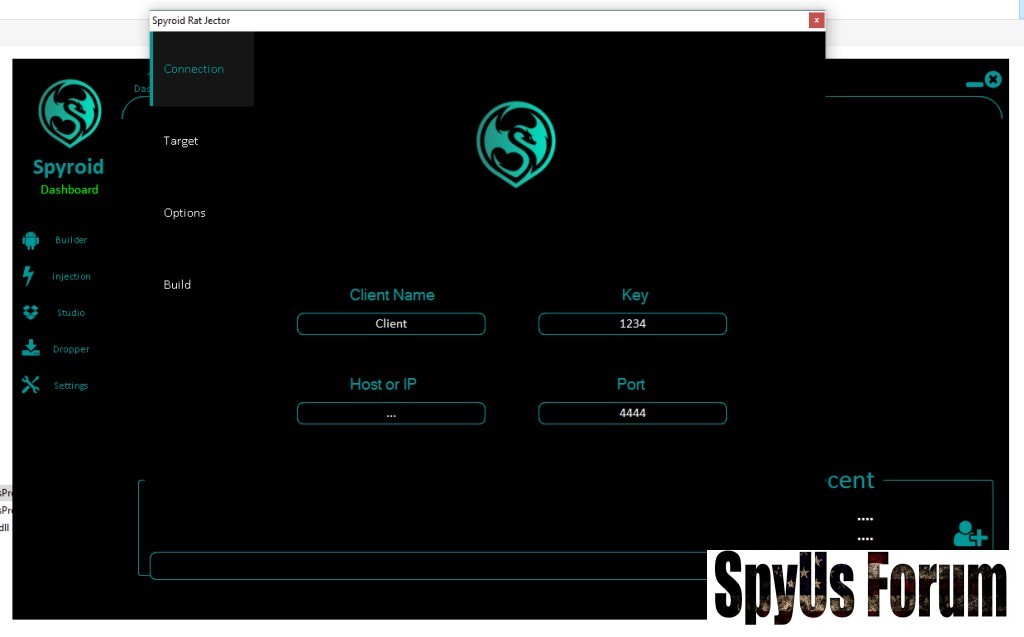Minimize the dashboard using the dash icon

click(973, 85)
